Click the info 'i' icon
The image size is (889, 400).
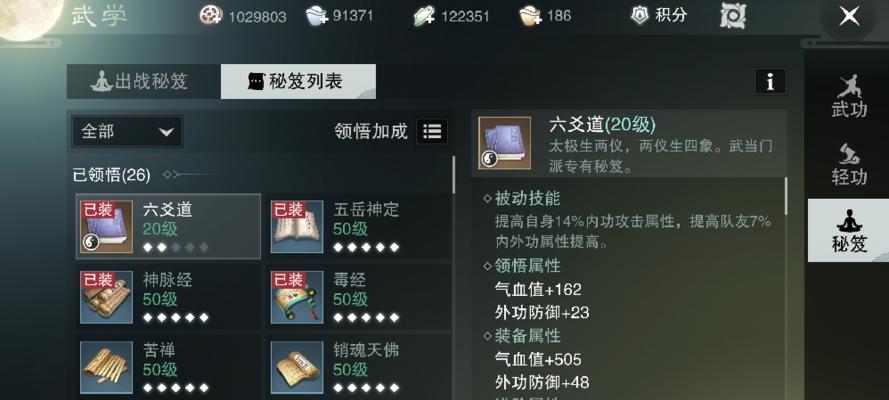tap(770, 82)
